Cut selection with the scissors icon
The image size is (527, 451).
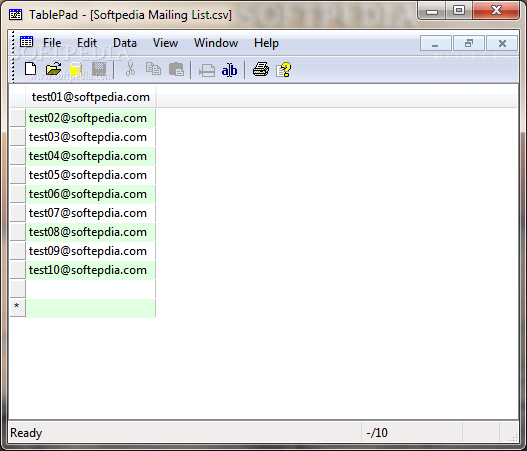coord(130,69)
